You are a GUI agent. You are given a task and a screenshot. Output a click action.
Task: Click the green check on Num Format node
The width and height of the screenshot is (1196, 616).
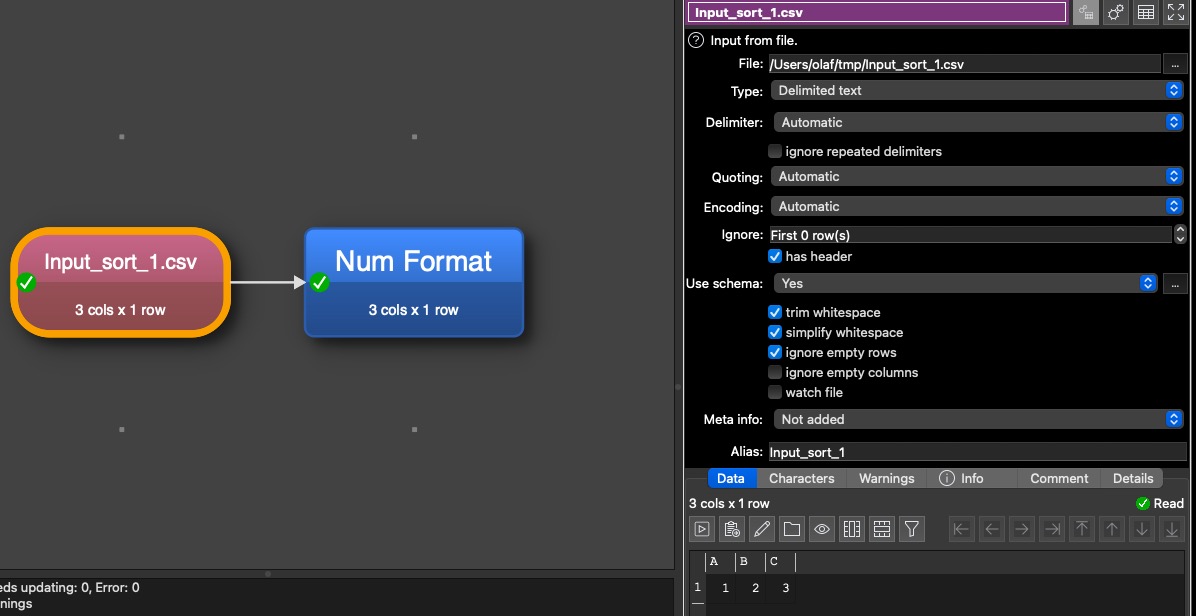pyautogui.click(x=320, y=283)
